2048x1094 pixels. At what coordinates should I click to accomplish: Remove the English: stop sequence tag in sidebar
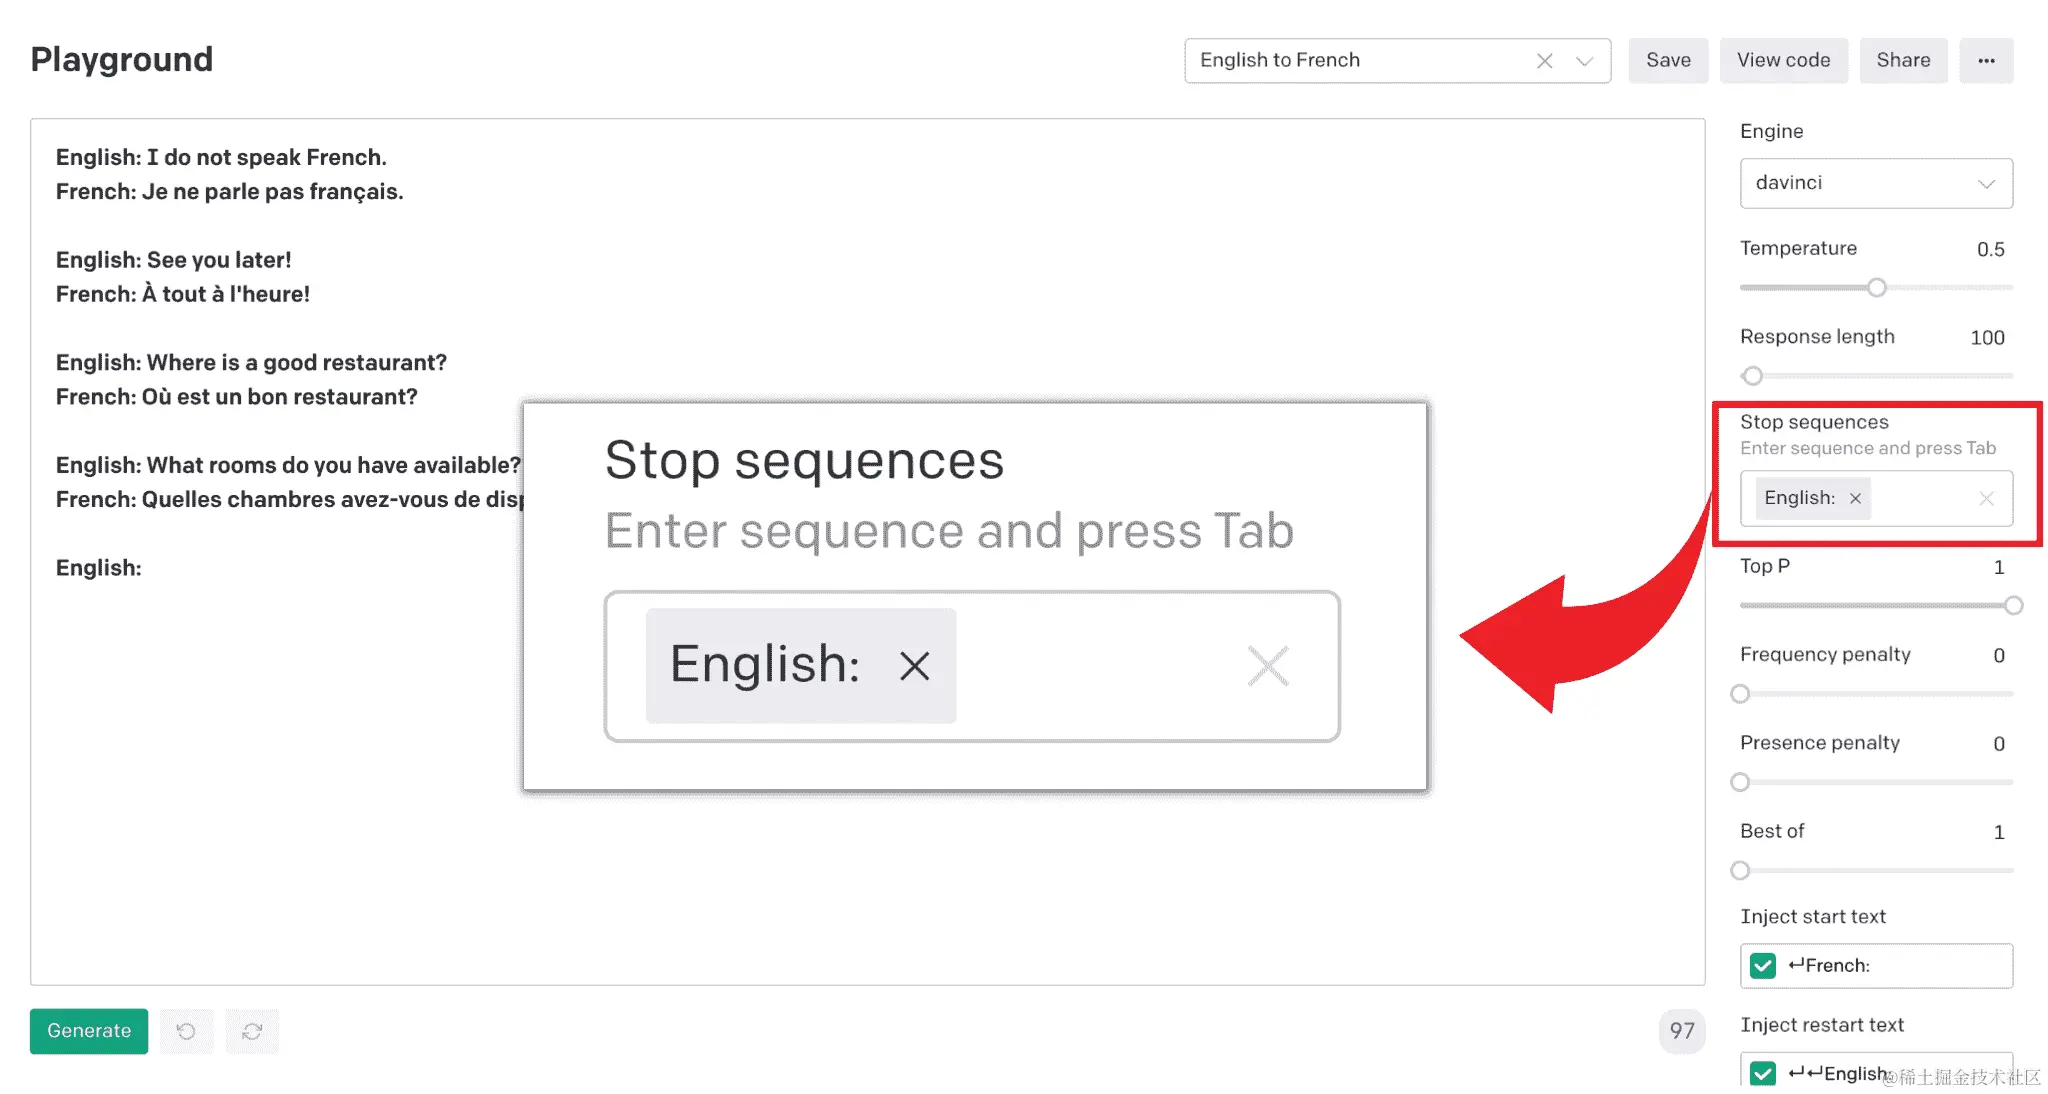(x=1855, y=498)
